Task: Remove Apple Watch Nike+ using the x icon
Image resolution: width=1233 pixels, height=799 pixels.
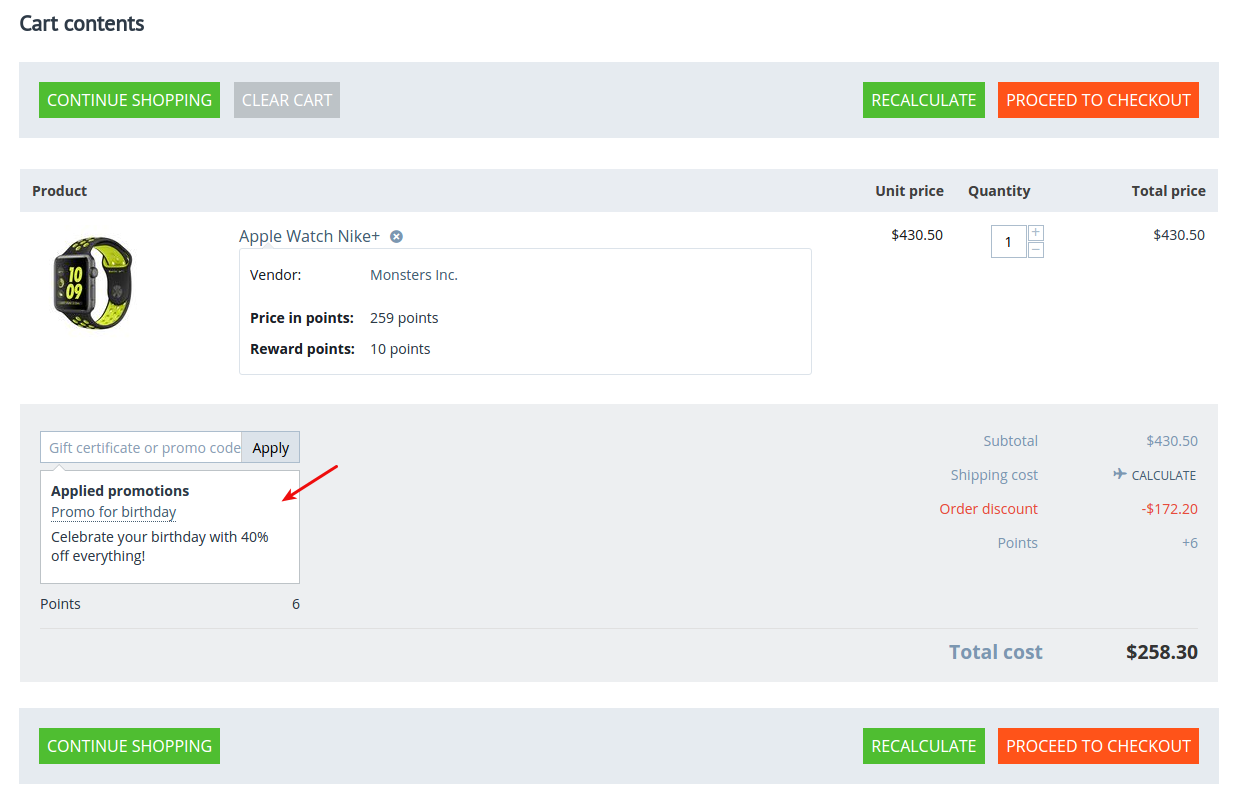Action: (396, 237)
